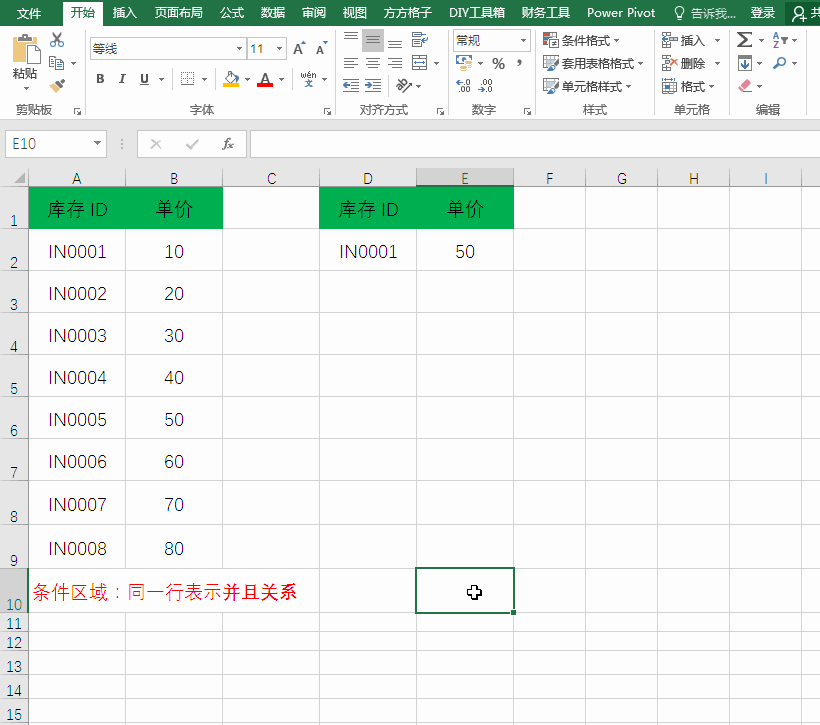Open font color dropdown arrow

click(281, 80)
